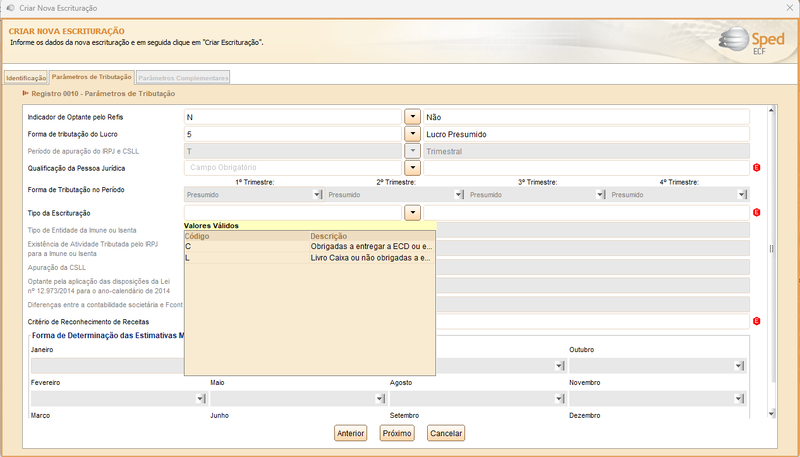Select the Parâmetros Complementares tab
The image size is (800, 457).
[x=183, y=78]
